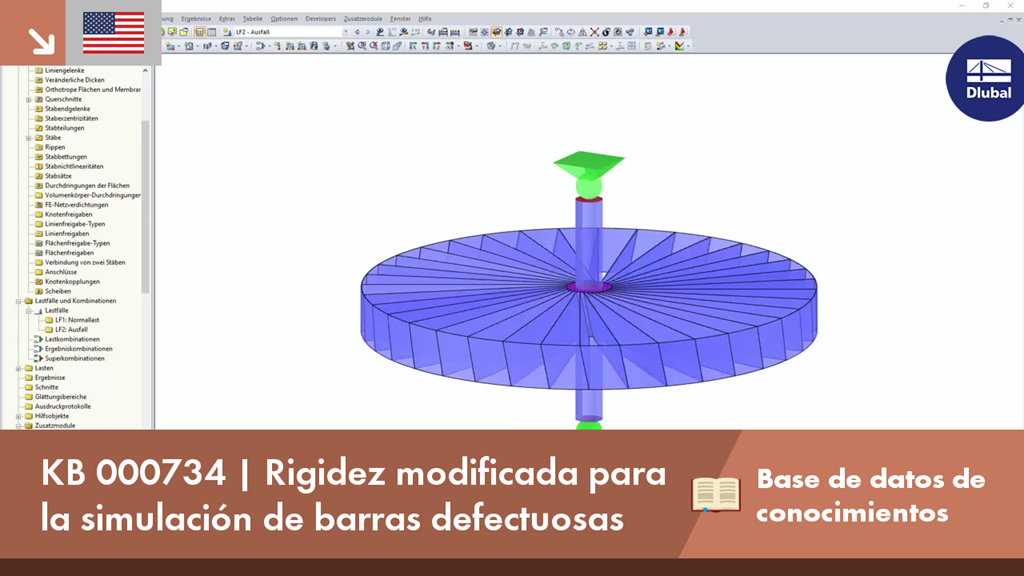Select the view in X direction icon

413,46
